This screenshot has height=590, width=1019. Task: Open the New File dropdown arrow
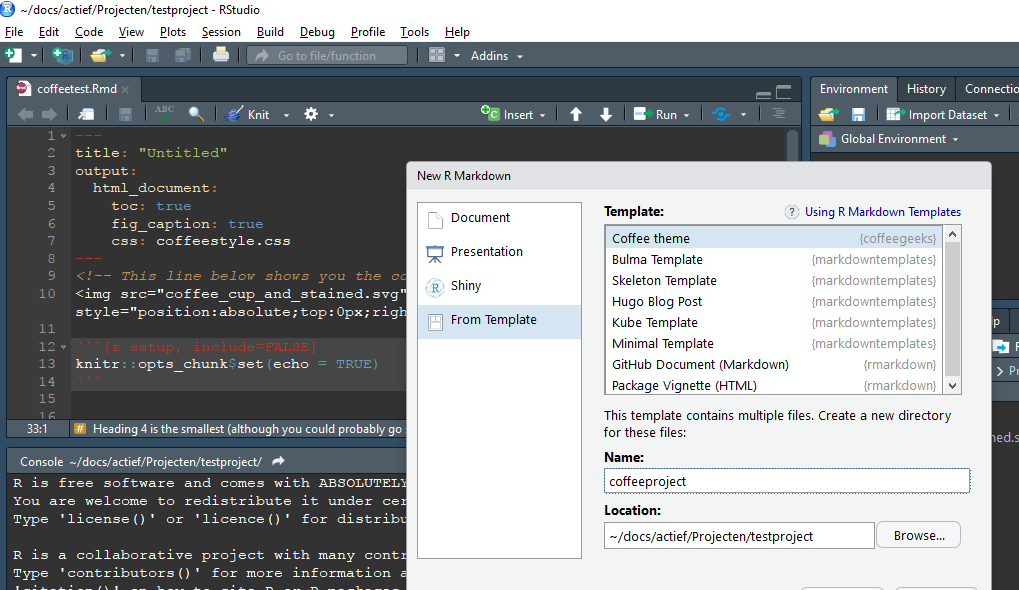point(34,56)
